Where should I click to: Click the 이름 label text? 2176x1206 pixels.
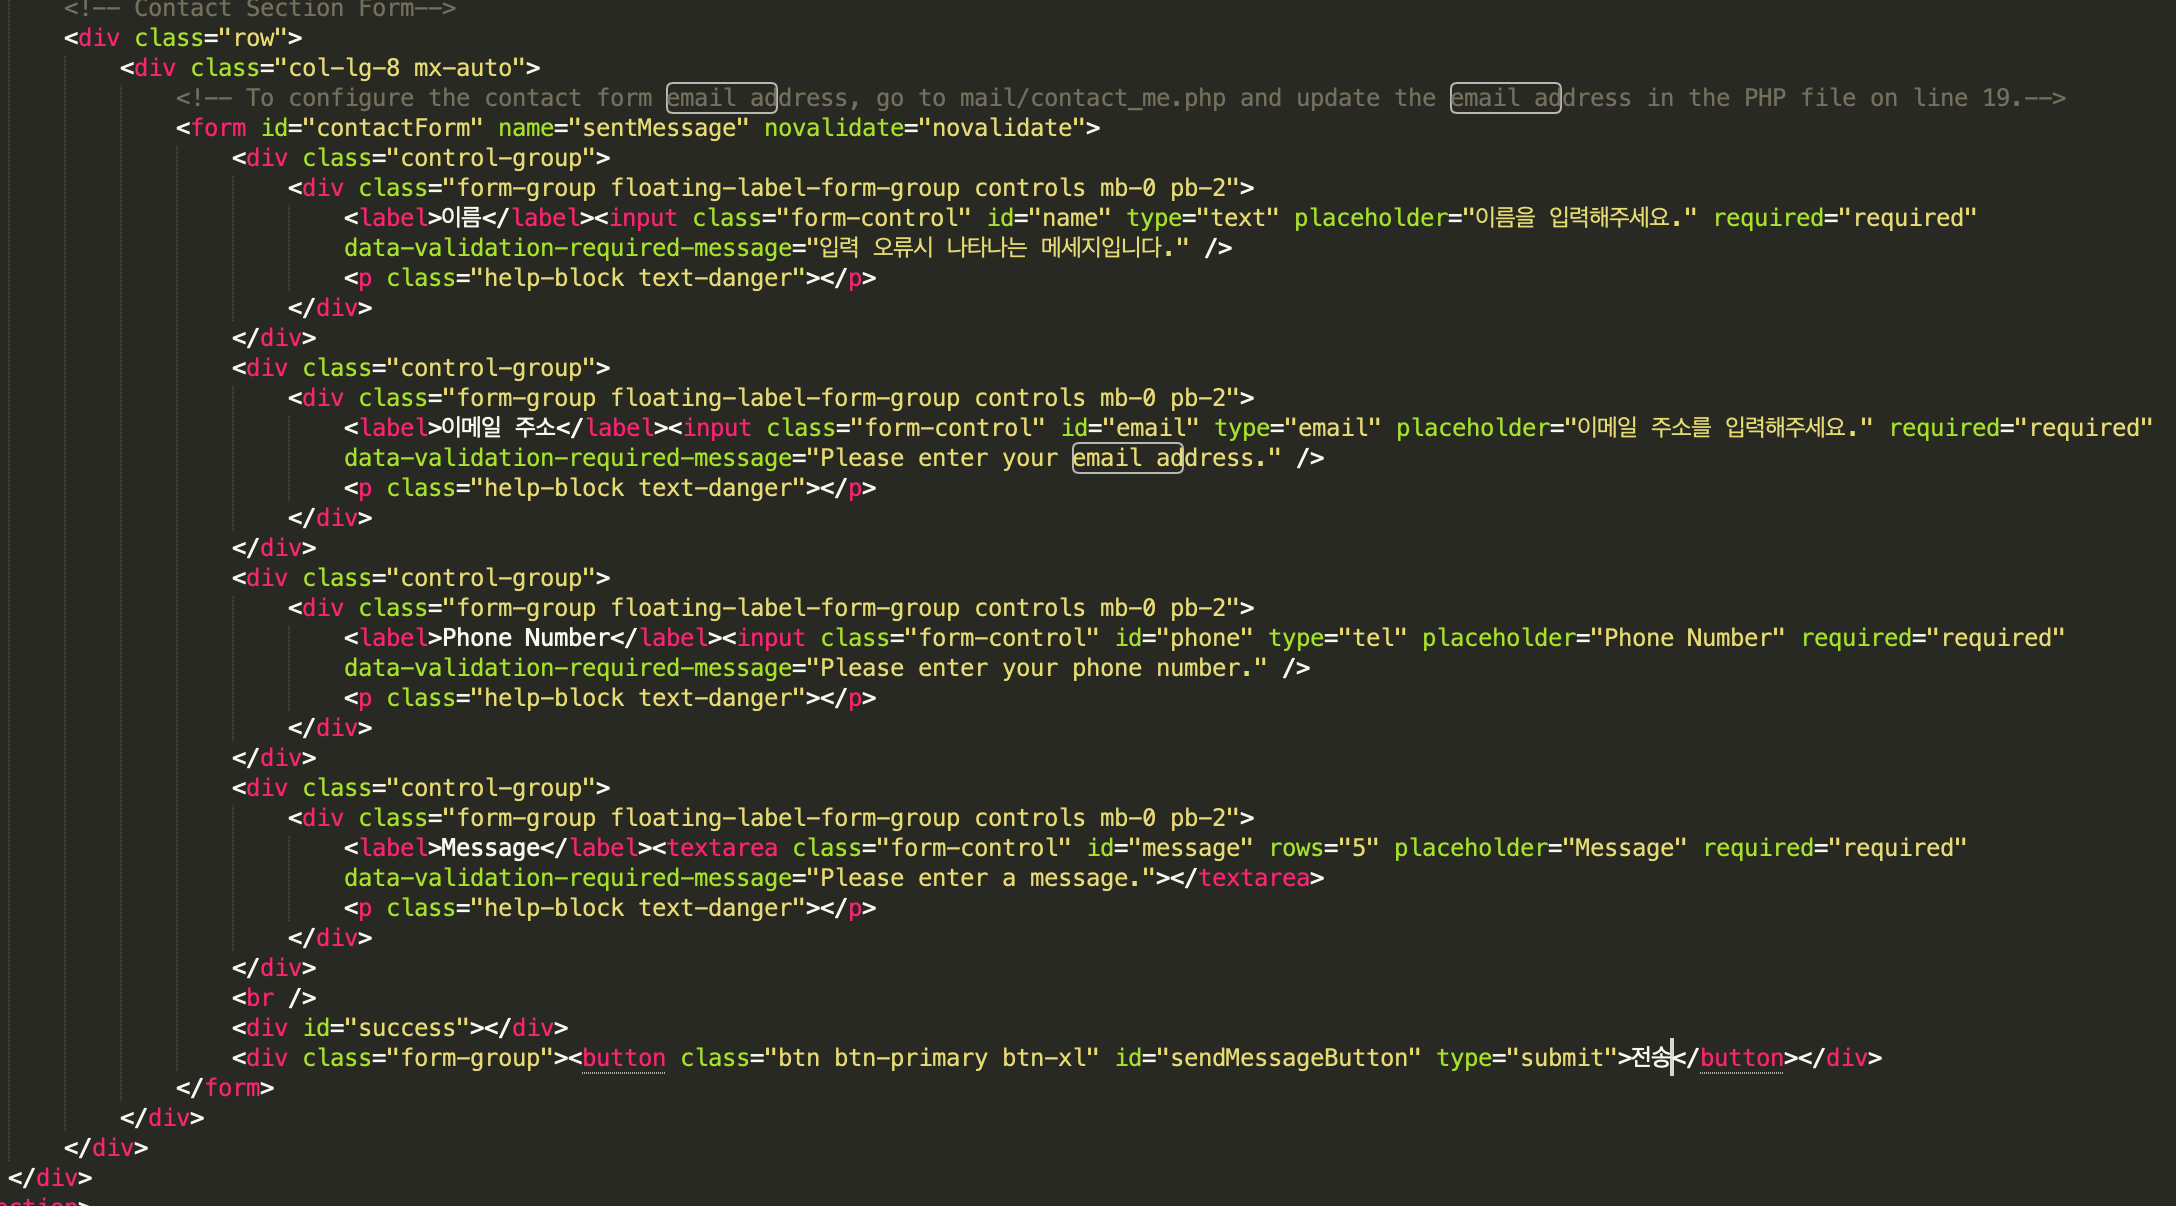[461, 218]
